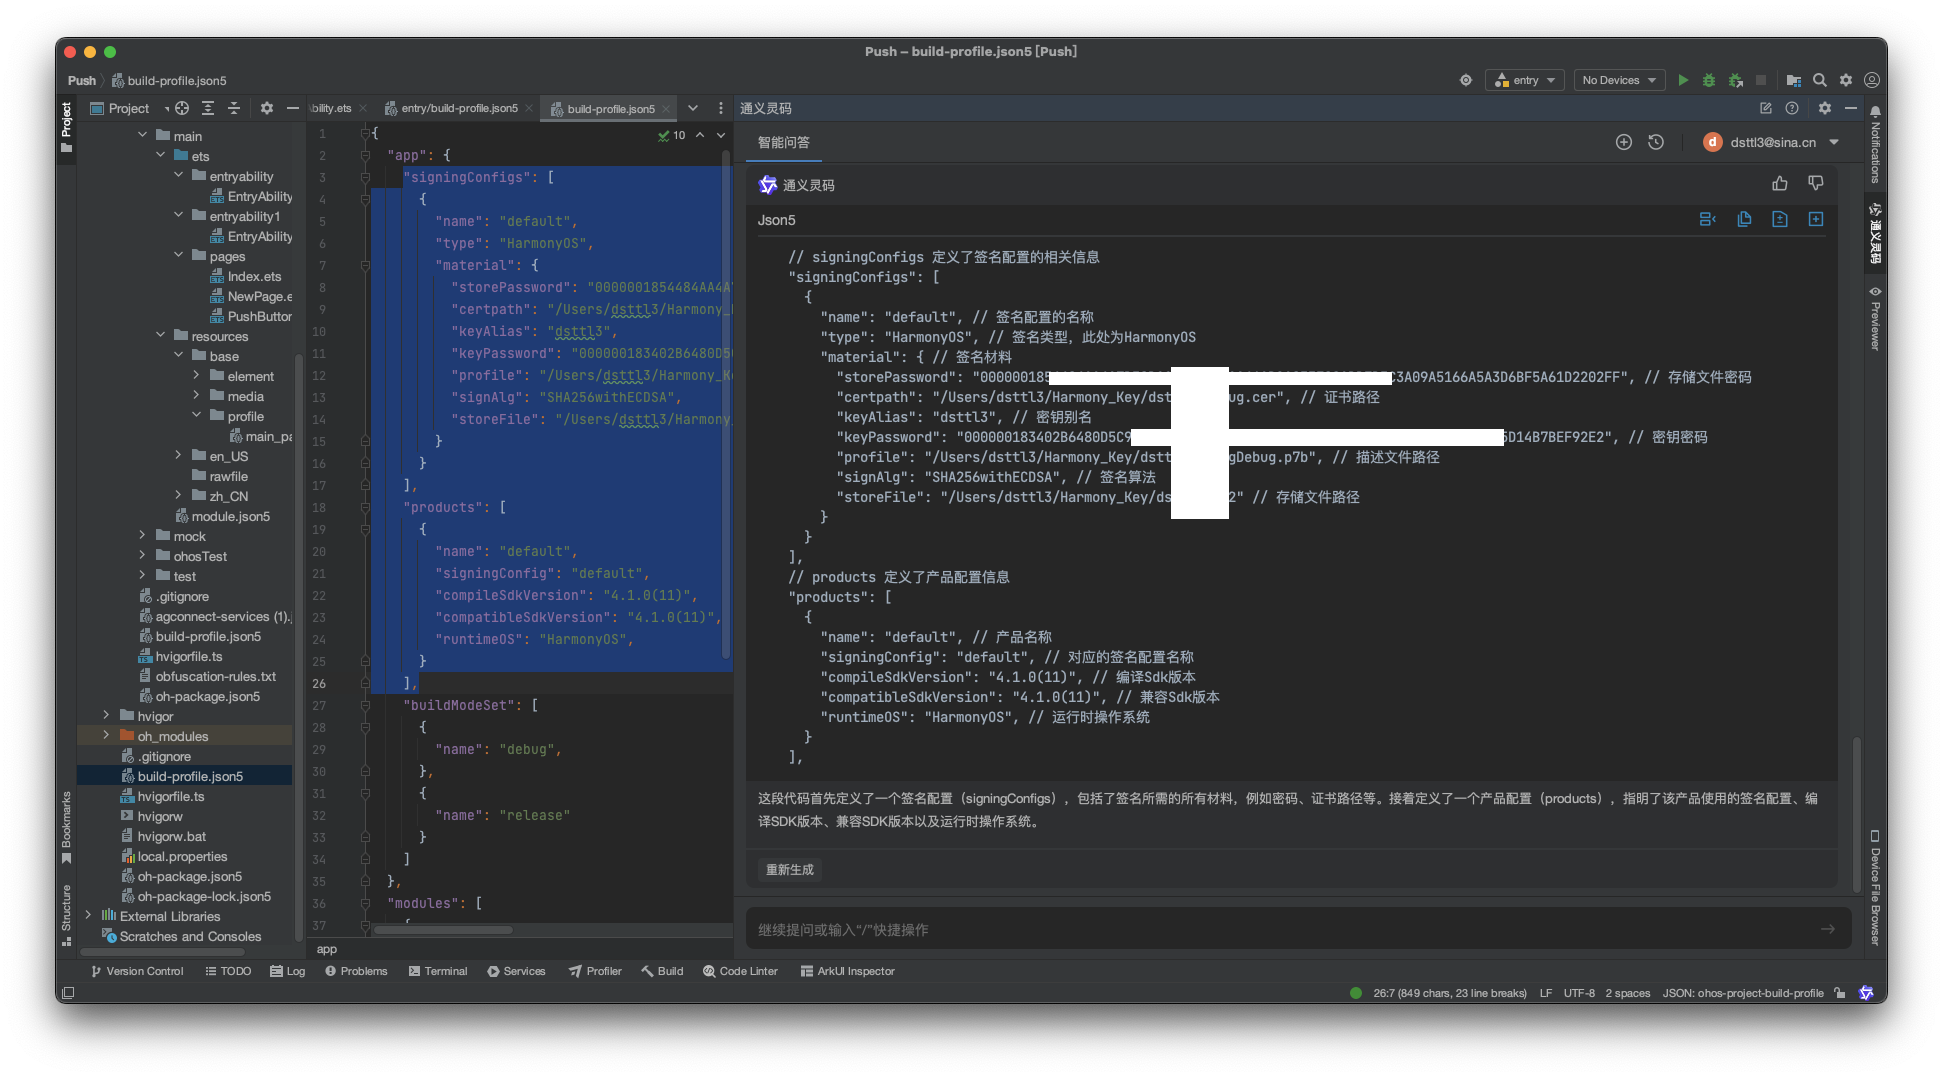The image size is (1943, 1077).
Task: Click the 通义灵码 status bar icon
Action: (x=1866, y=993)
